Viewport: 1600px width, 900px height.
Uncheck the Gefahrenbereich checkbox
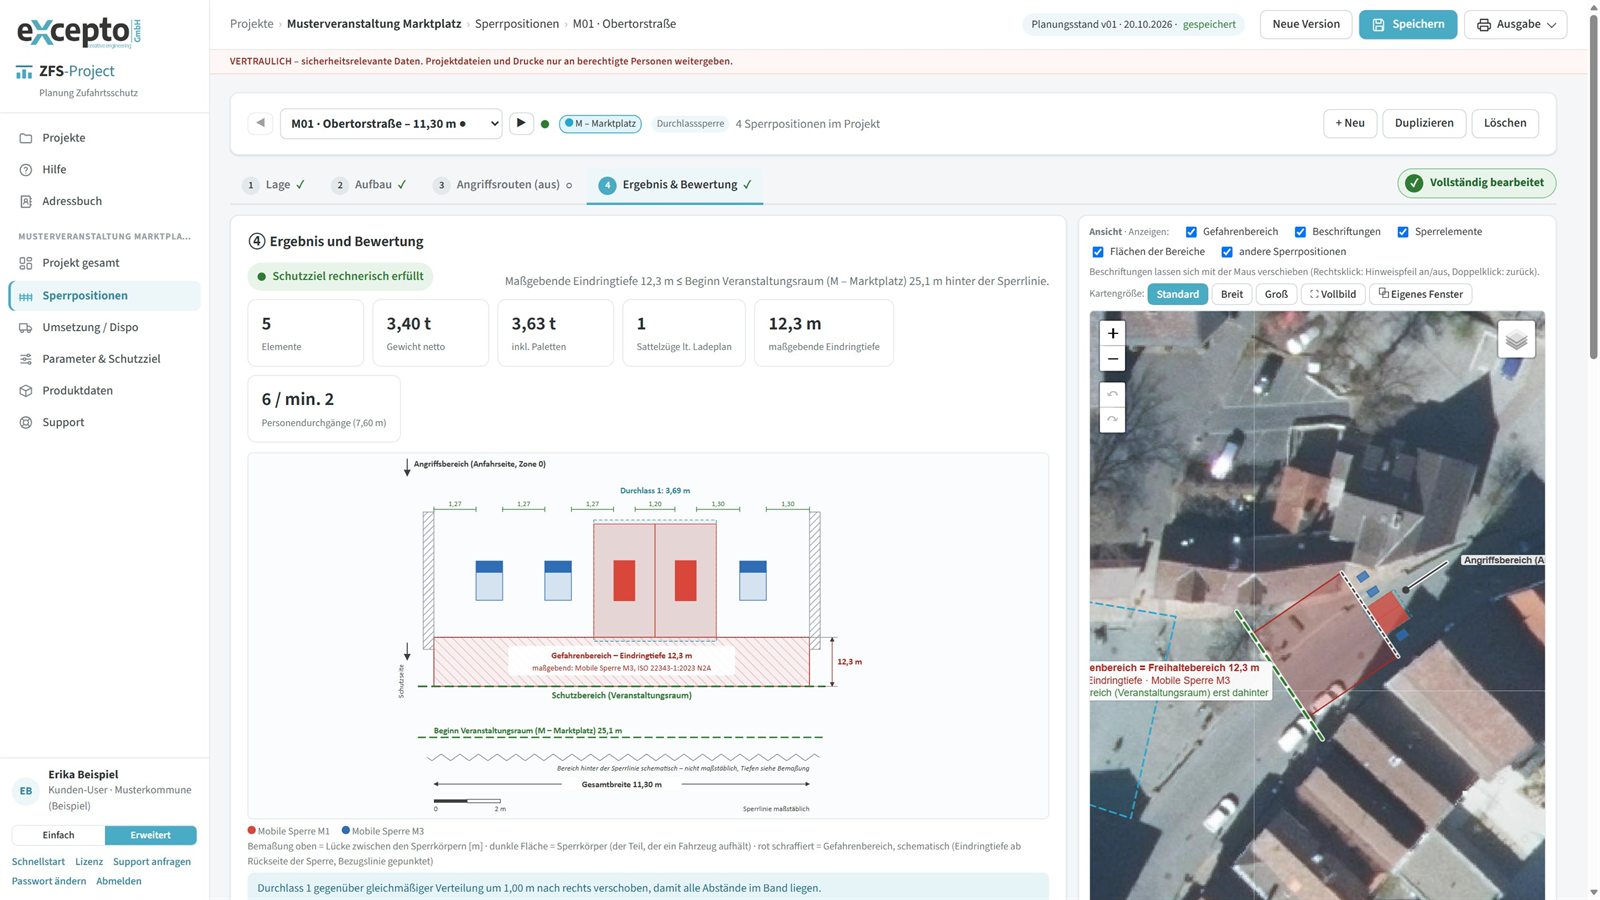pos(1191,232)
